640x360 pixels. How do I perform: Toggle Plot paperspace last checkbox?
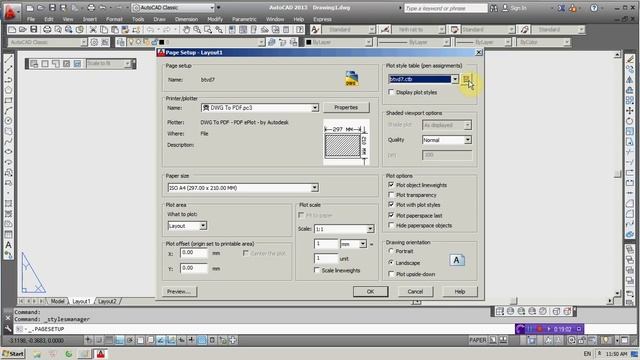(x=391, y=216)
